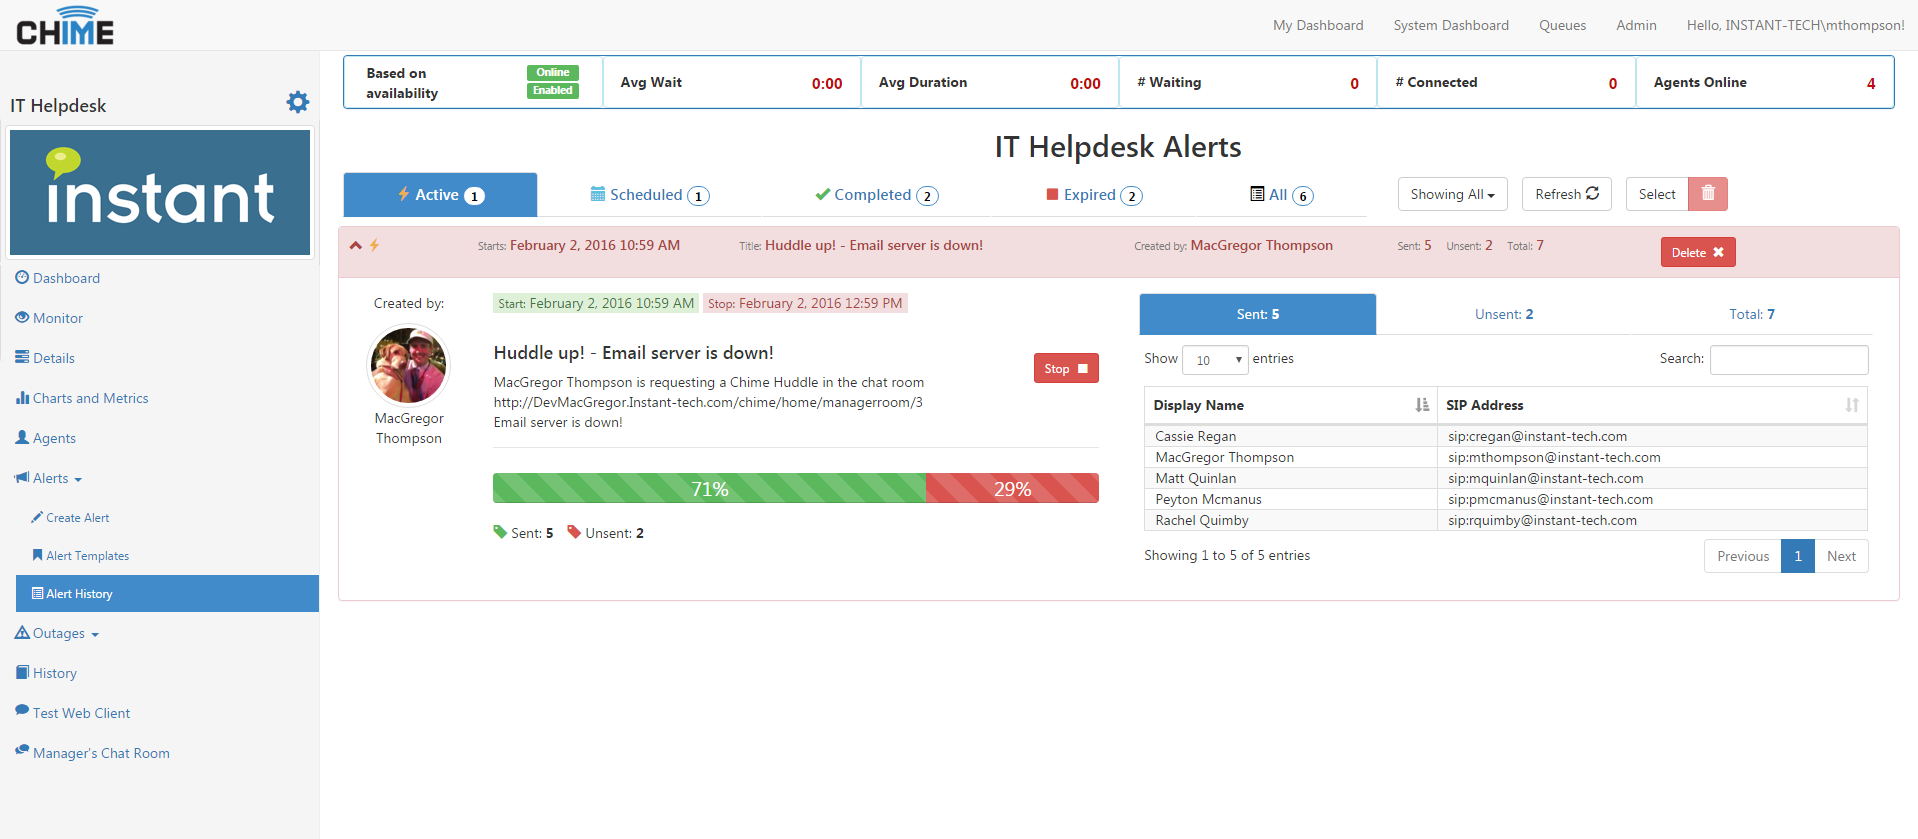
Task: Click the queue settings gear icon
Action: 298,102
